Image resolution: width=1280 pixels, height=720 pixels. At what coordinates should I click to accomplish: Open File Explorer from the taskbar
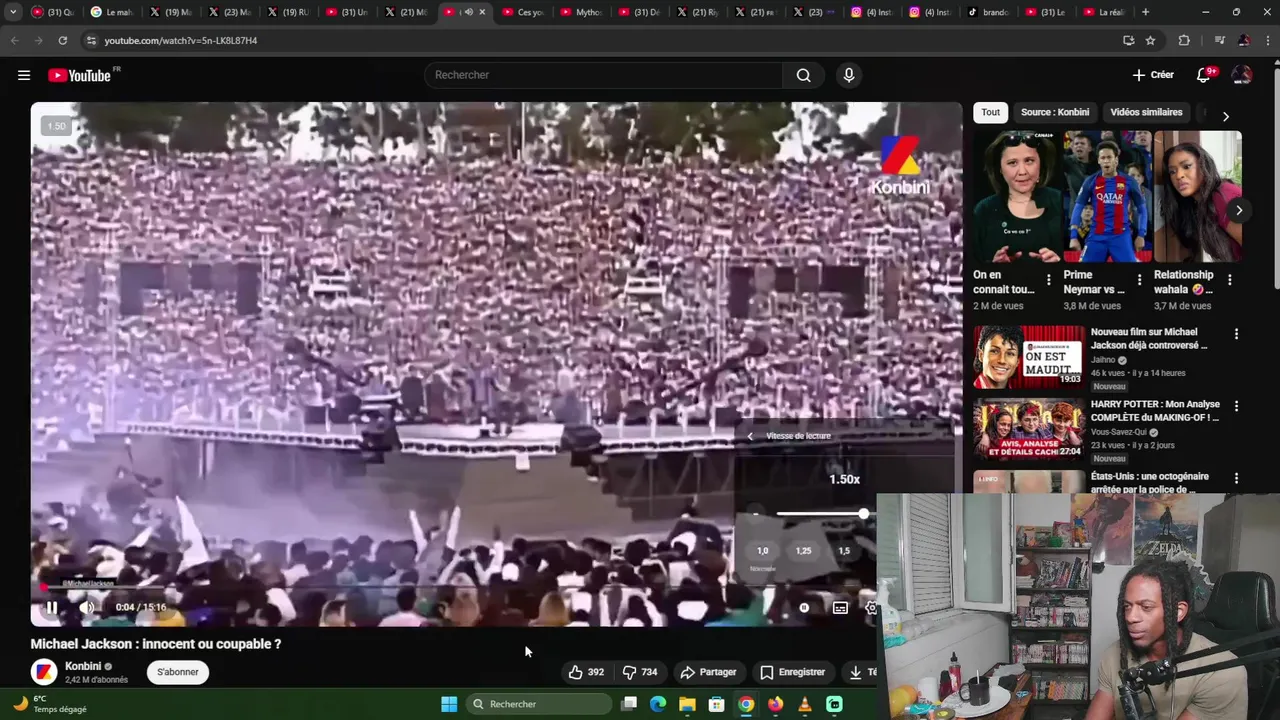point(687,704)
